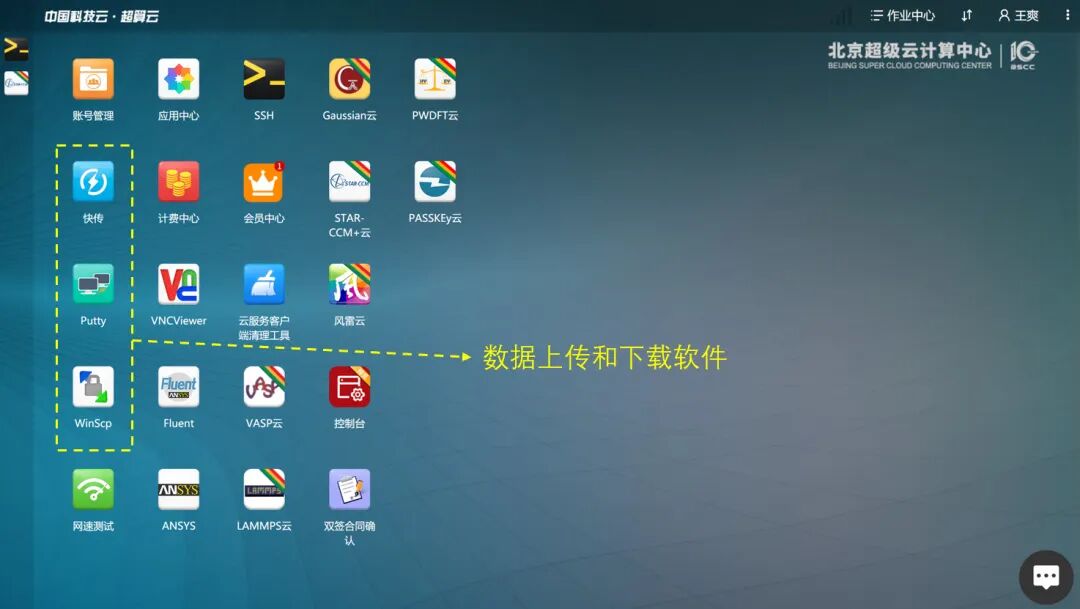Switch to the running STAR-CCM+ task in the sidebar
This screenshot has height=609, width=1080.
[x=16, y=83]
